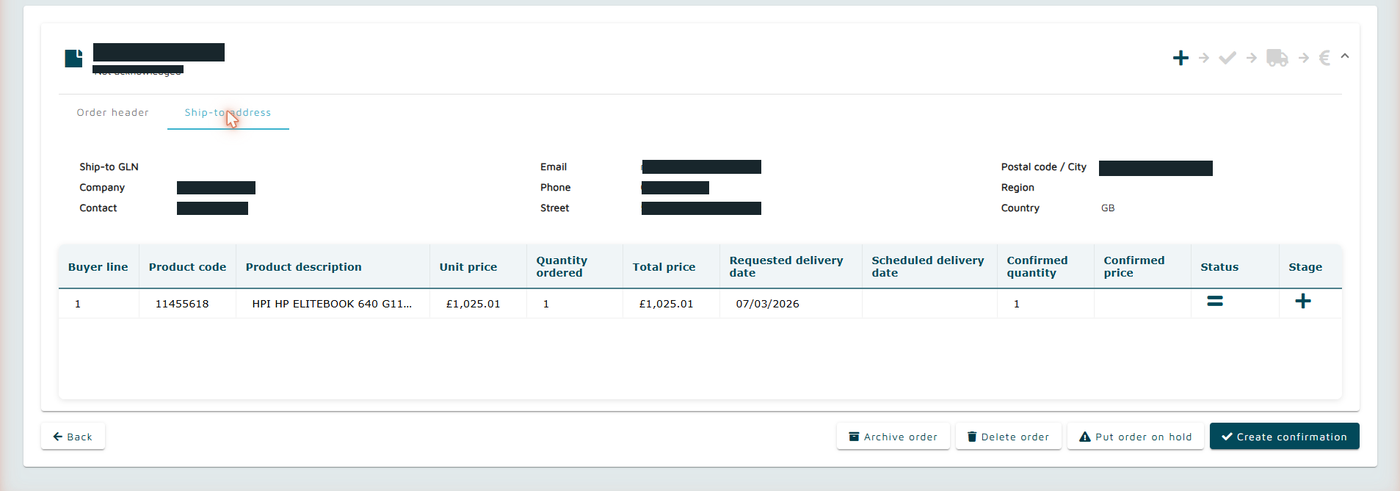Switch to the Order header tab

(113, 113)
